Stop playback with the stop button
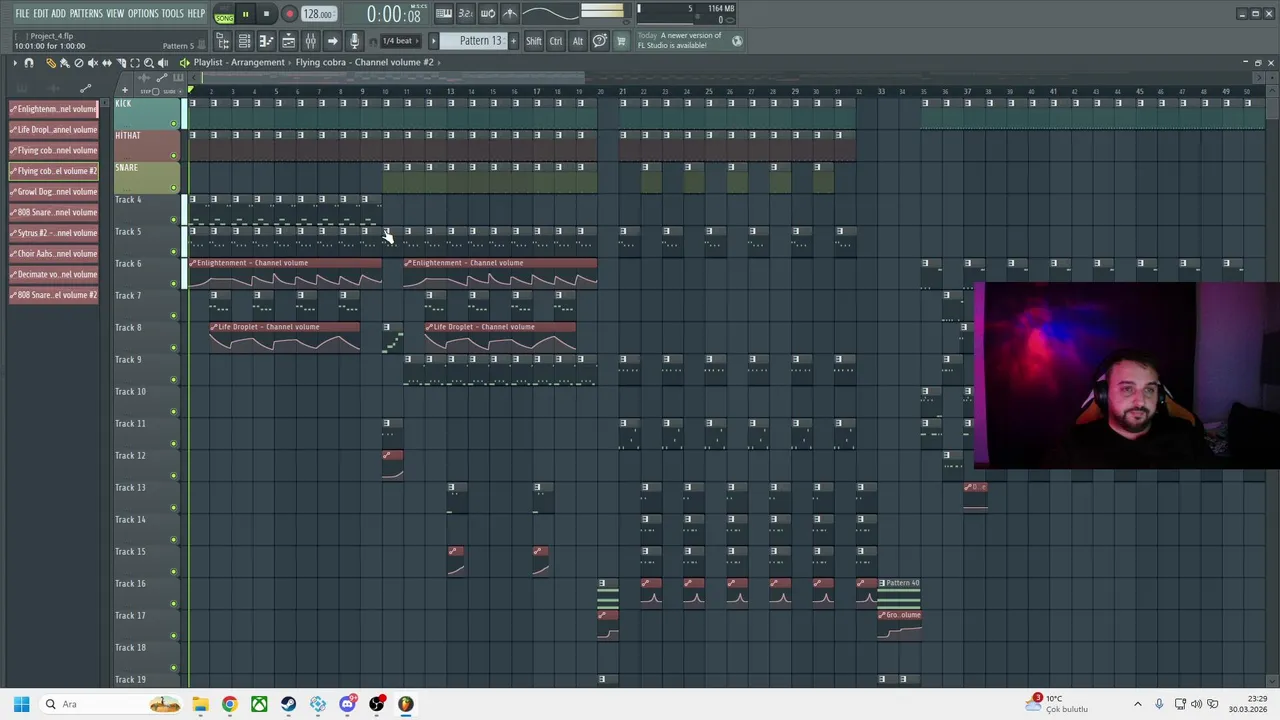Viewport: 1280px width, 720px height. coord(267,14)
